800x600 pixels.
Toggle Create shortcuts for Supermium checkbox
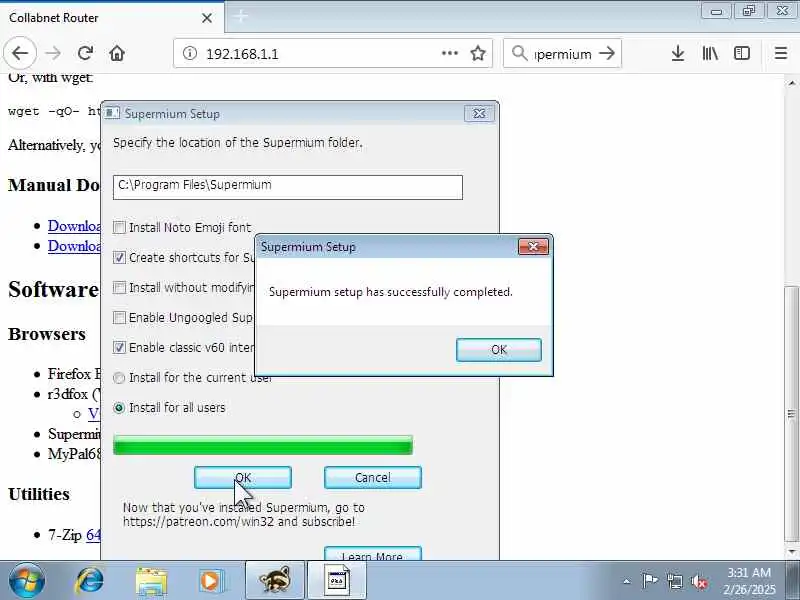coord(119,257)
